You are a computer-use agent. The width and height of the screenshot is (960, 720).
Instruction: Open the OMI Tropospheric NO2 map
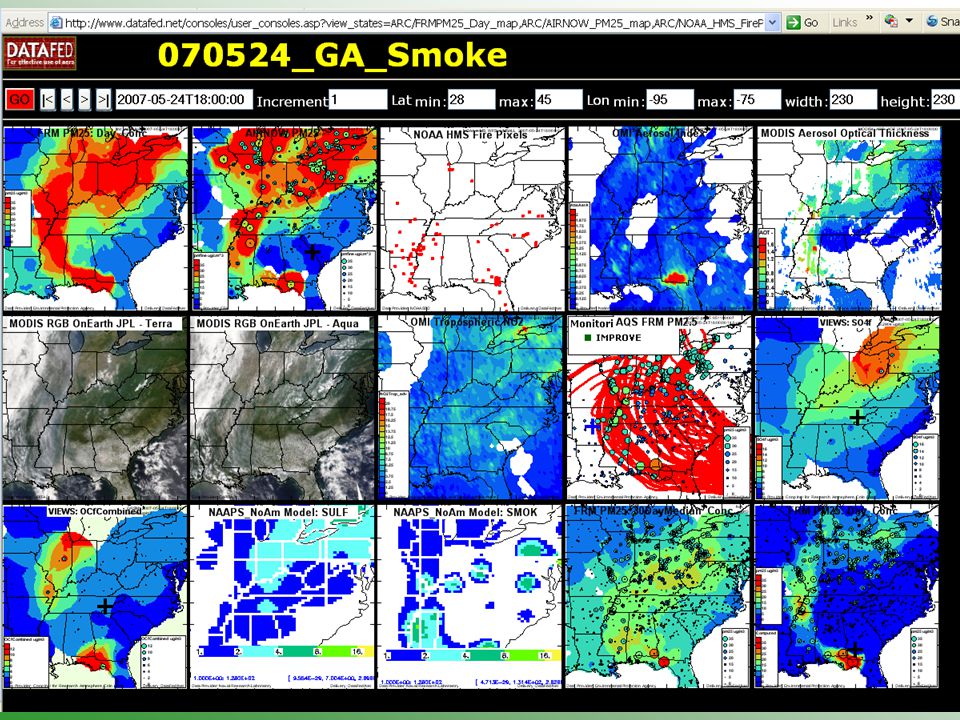tap(470, 408)
